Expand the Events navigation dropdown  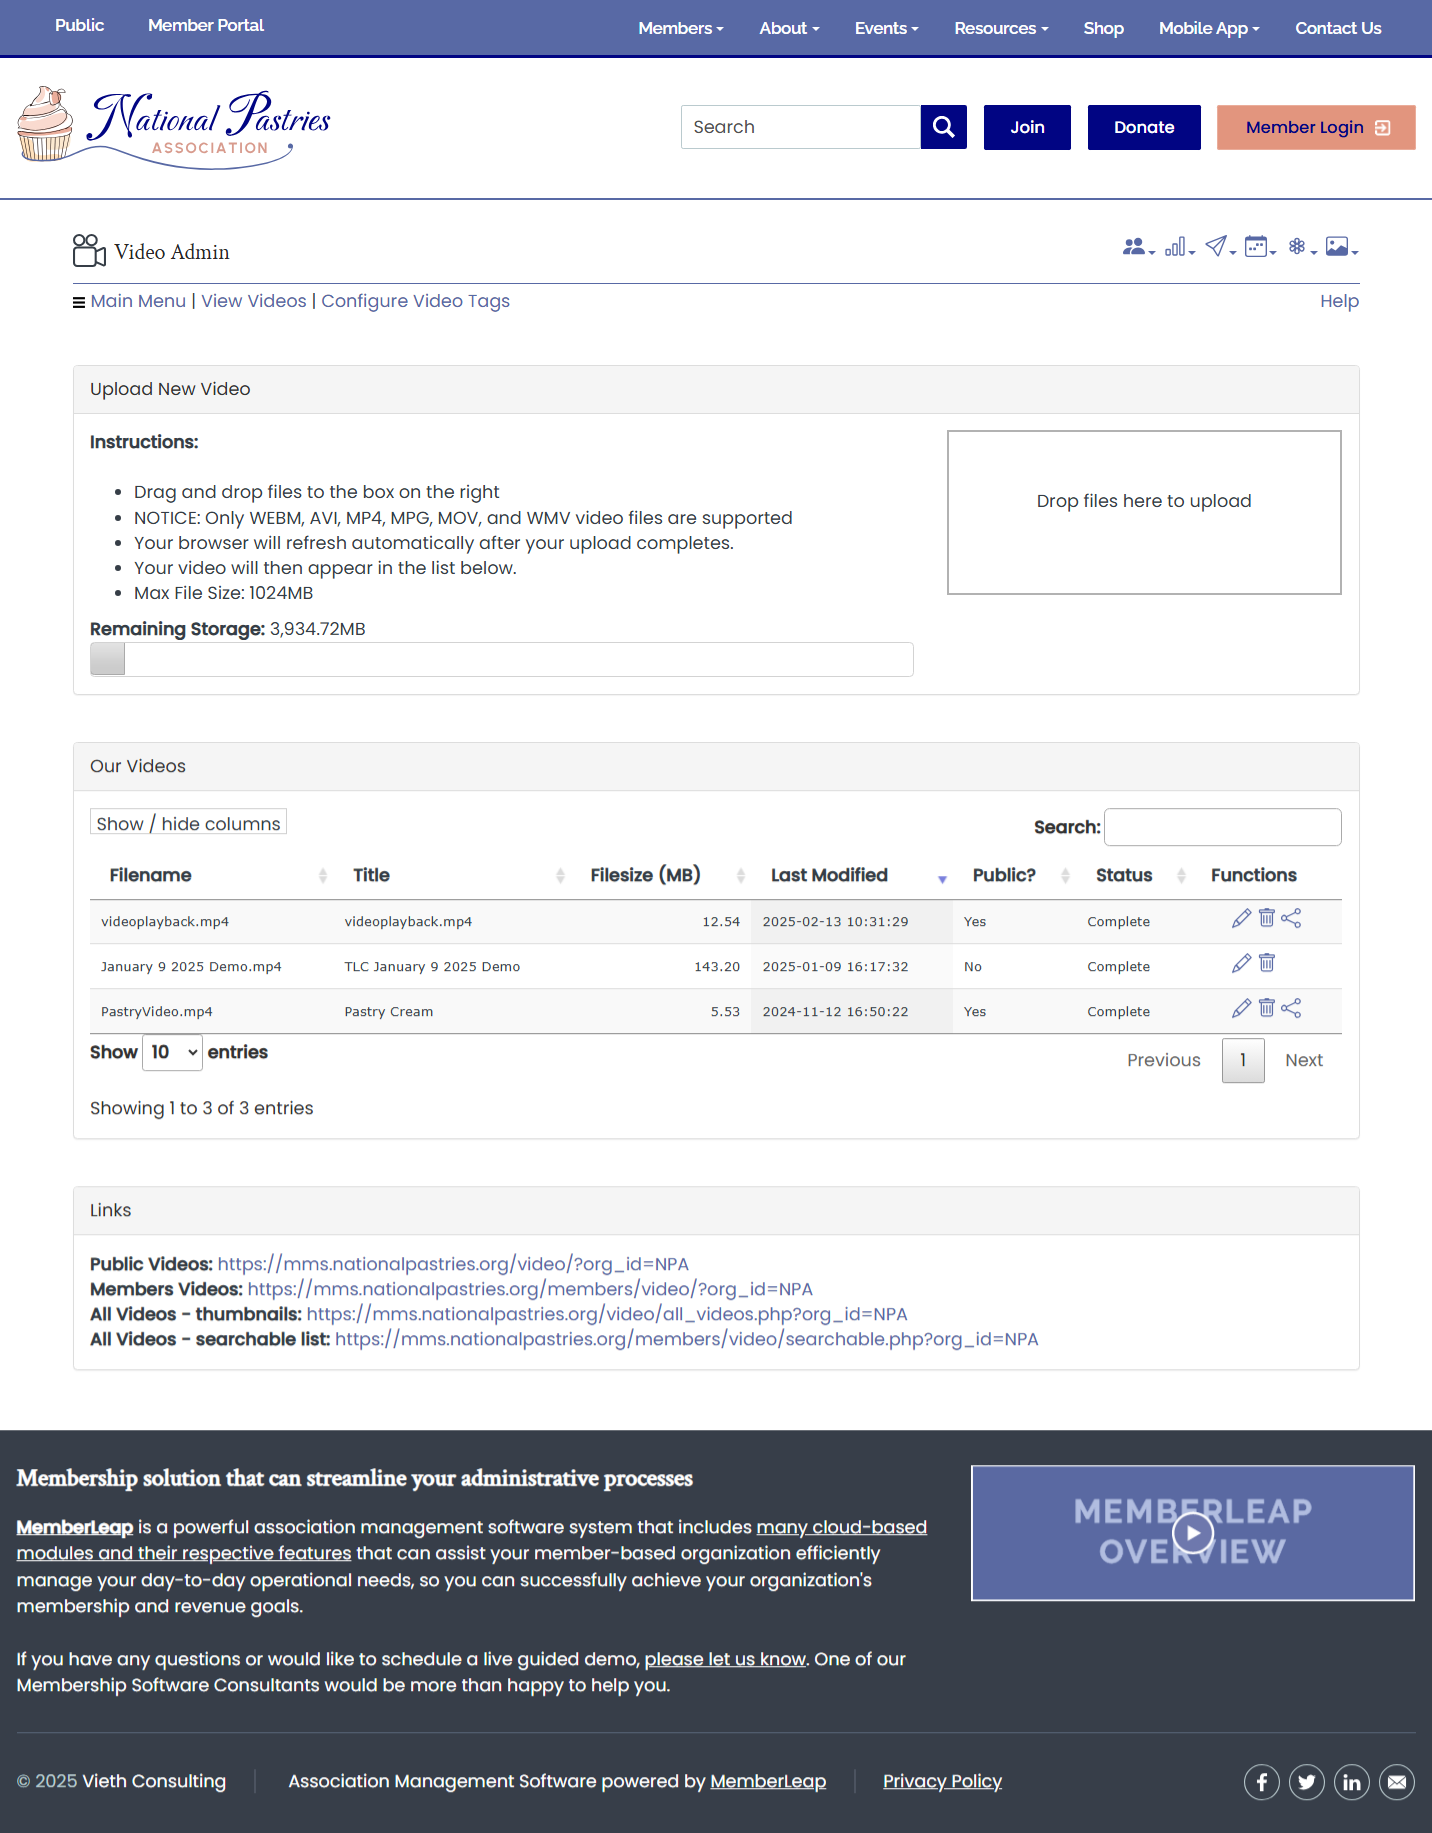coord(886,28)
